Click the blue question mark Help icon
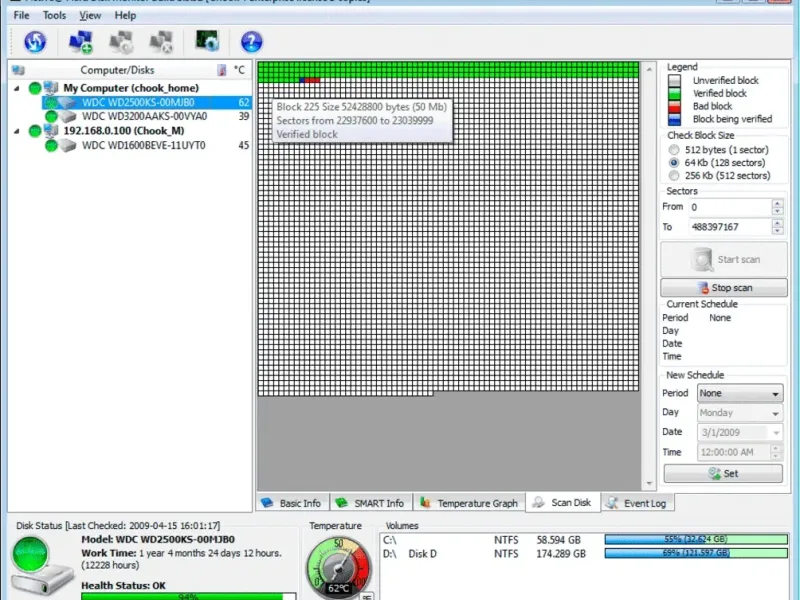 click(252, 42)
